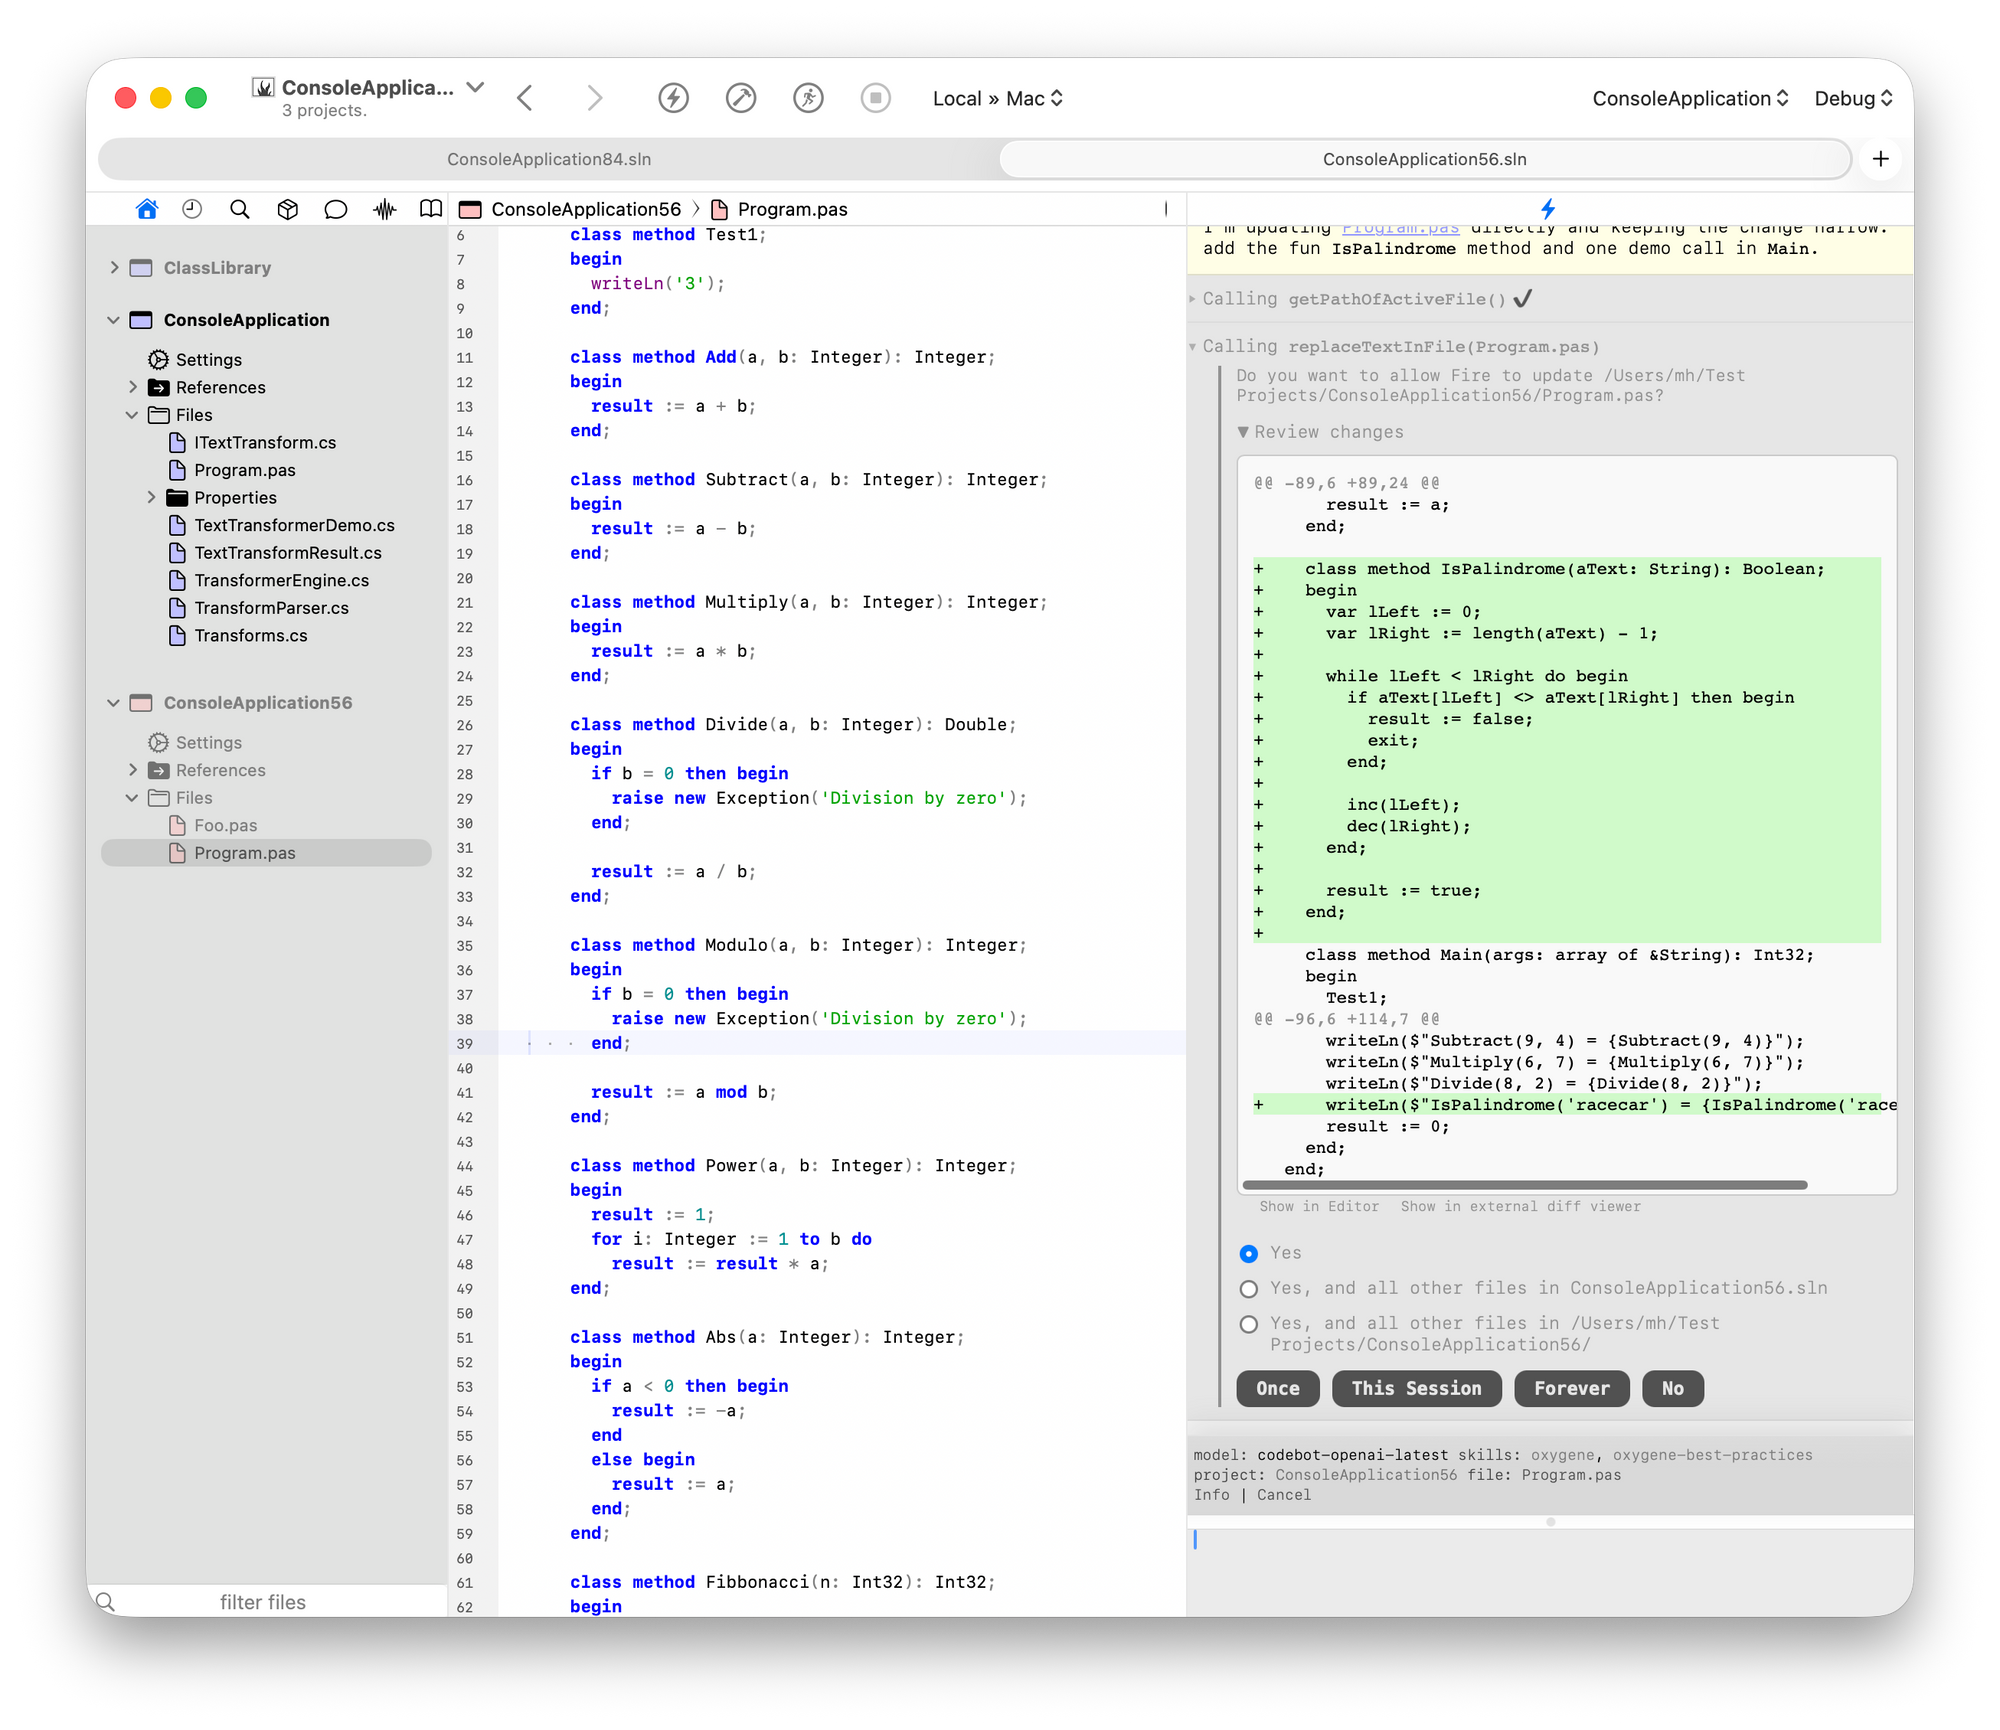Open the recent history clock icon
The width and height of the screenshot is (2000, 1730).
[192, 209]
